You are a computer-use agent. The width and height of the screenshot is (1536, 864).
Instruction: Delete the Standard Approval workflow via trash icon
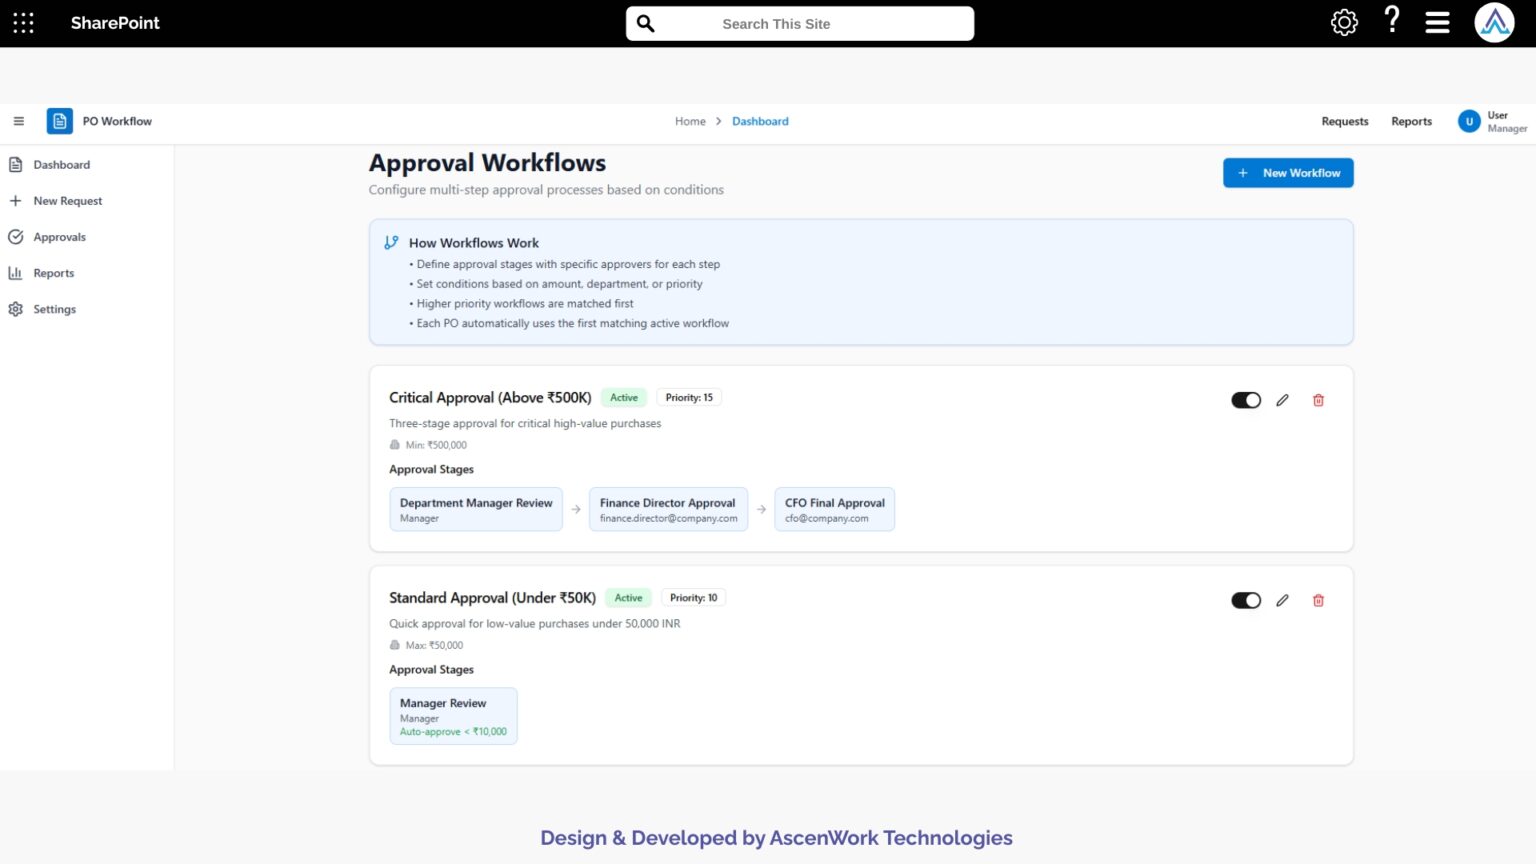point(1318,600)
